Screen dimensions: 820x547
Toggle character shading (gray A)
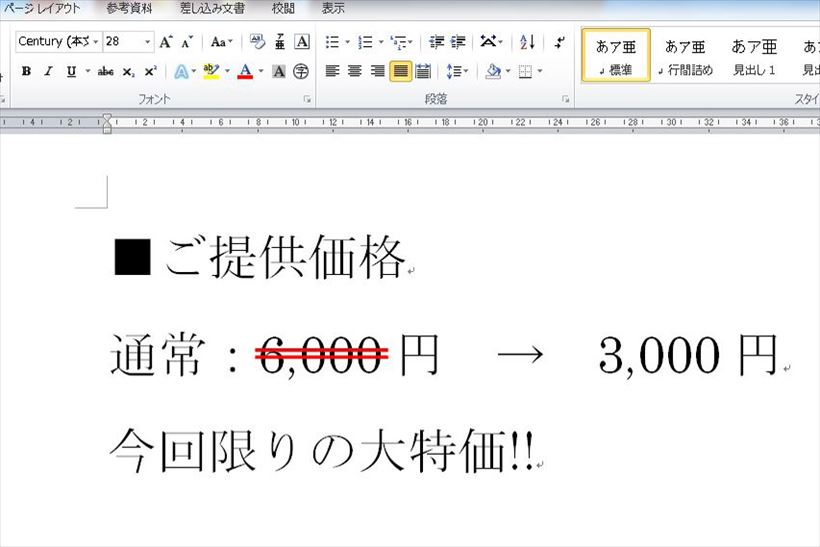(279, 71)
